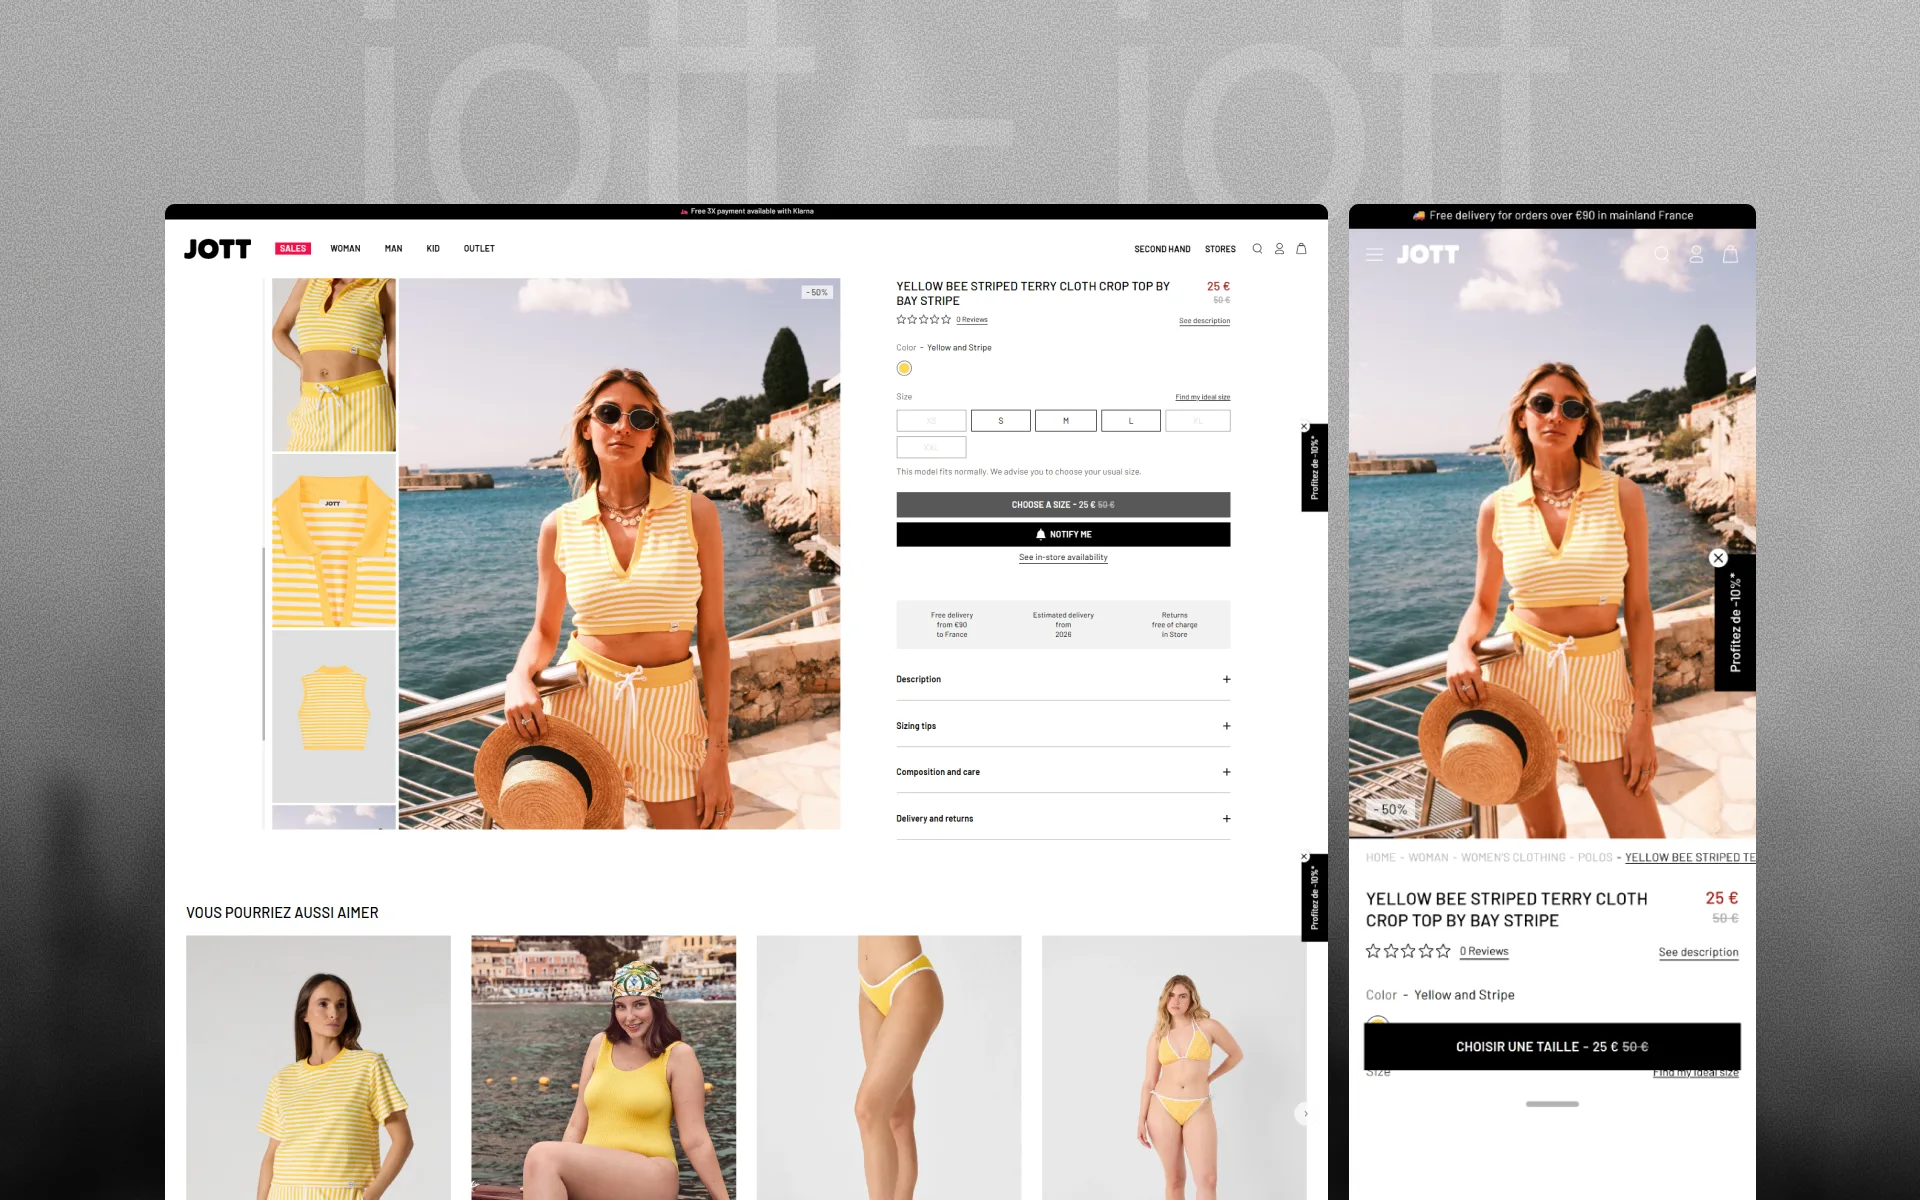Open desktop Find my ideal size link

(x=1202, y=397)
